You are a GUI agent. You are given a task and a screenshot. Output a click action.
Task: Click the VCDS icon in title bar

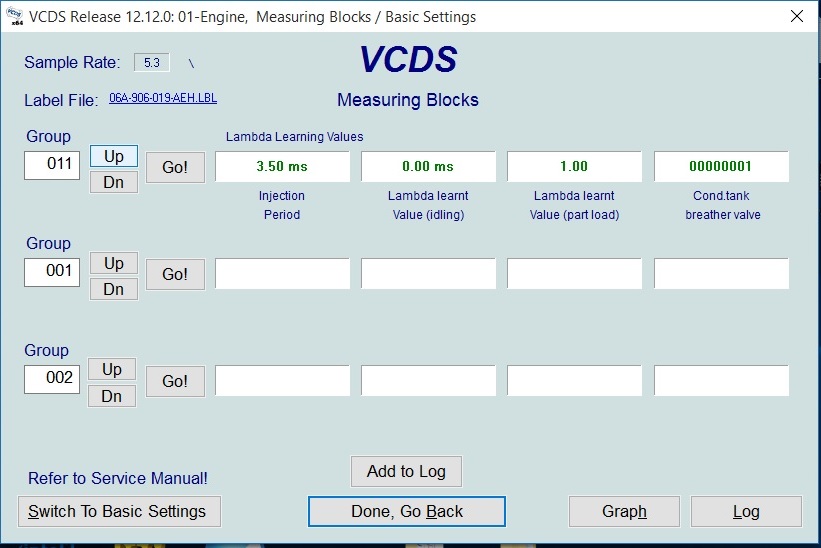coord(13,16)
